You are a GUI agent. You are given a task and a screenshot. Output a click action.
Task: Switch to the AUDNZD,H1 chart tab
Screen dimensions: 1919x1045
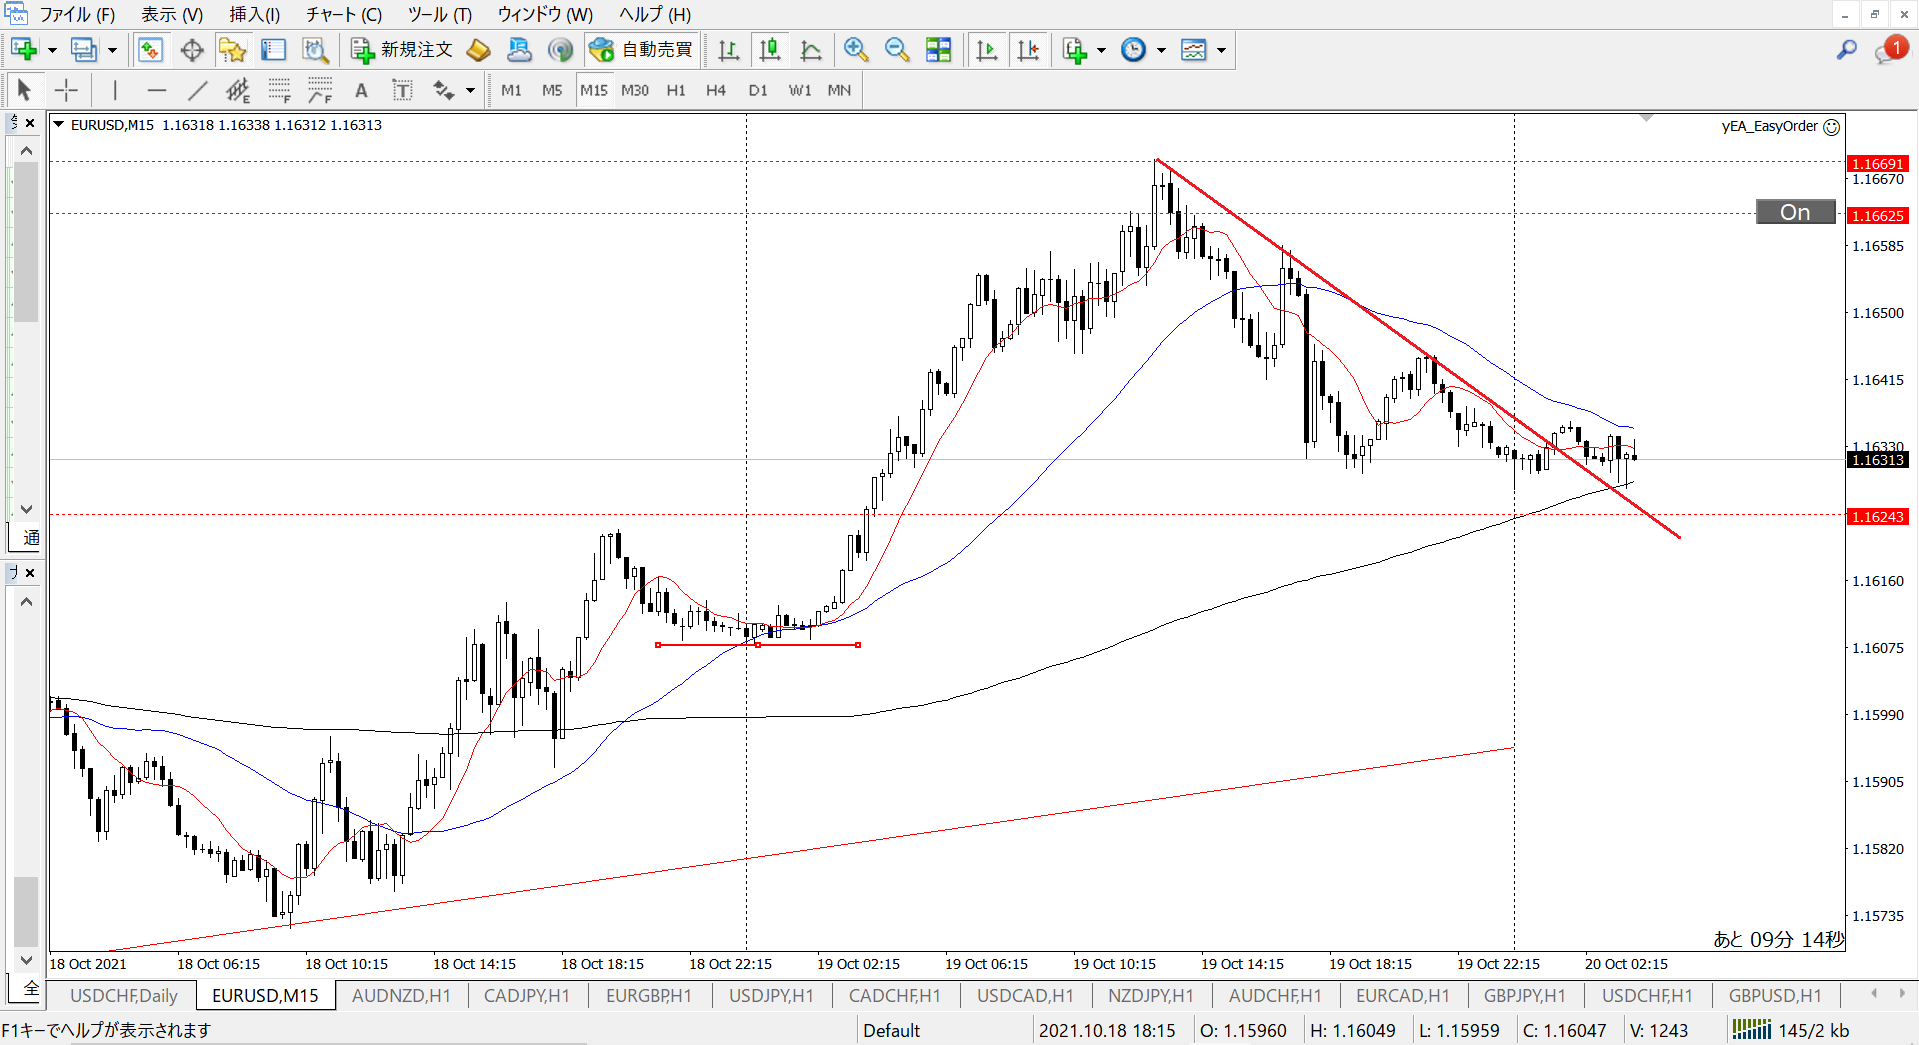coord(401,995)
